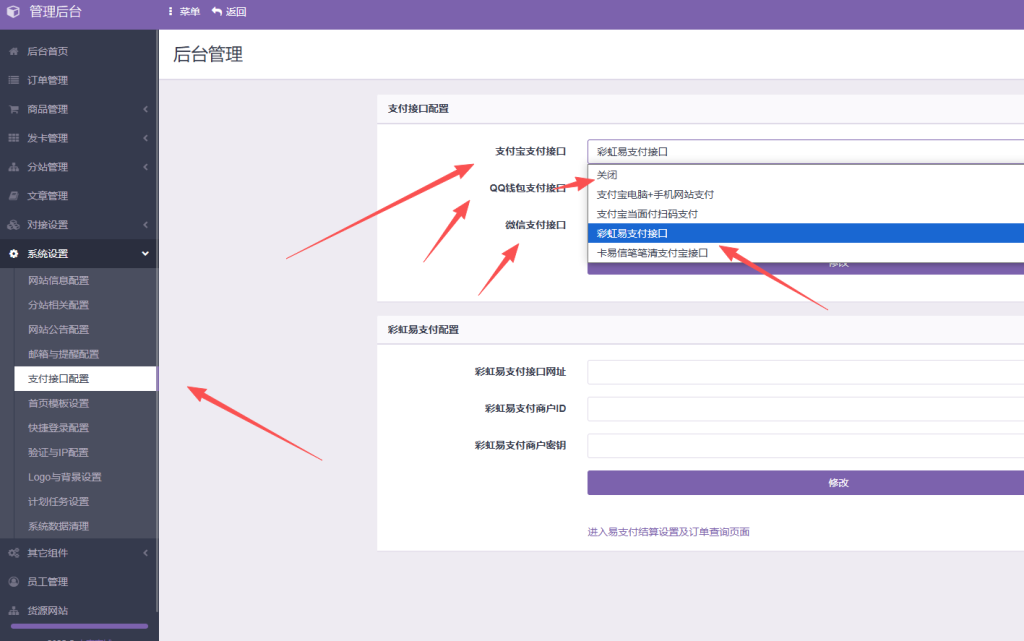This screenshot has width=1024, height=641.
Task: Open 网站信息配置 submenu item
Action: [x=58, y=281]
